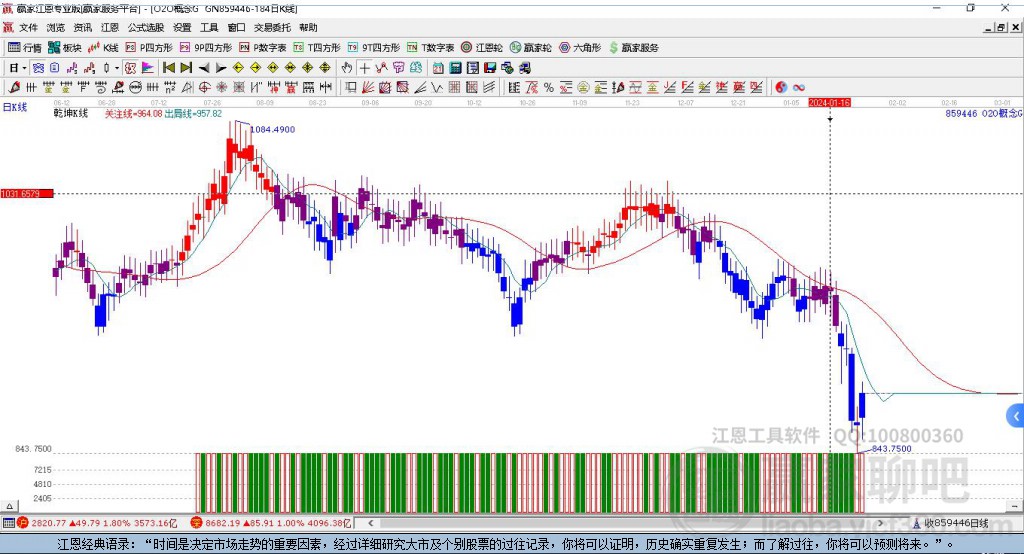This screenshot has width=1024, height=554.
Task: Click the 行情 quotes button
Action: pyautogui.click(x=25, y=47)
